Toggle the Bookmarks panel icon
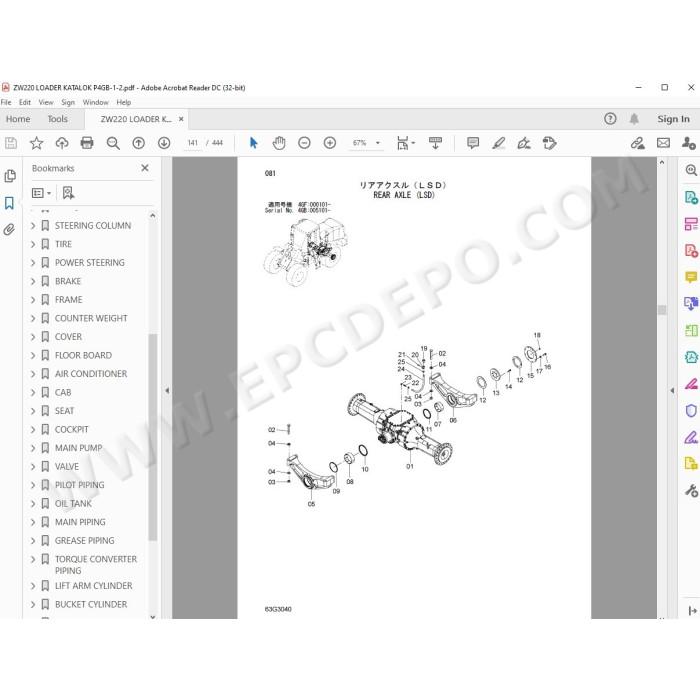The height and width of the screenshot is (700, 700). pyautogui.click(x=9, y=203)
